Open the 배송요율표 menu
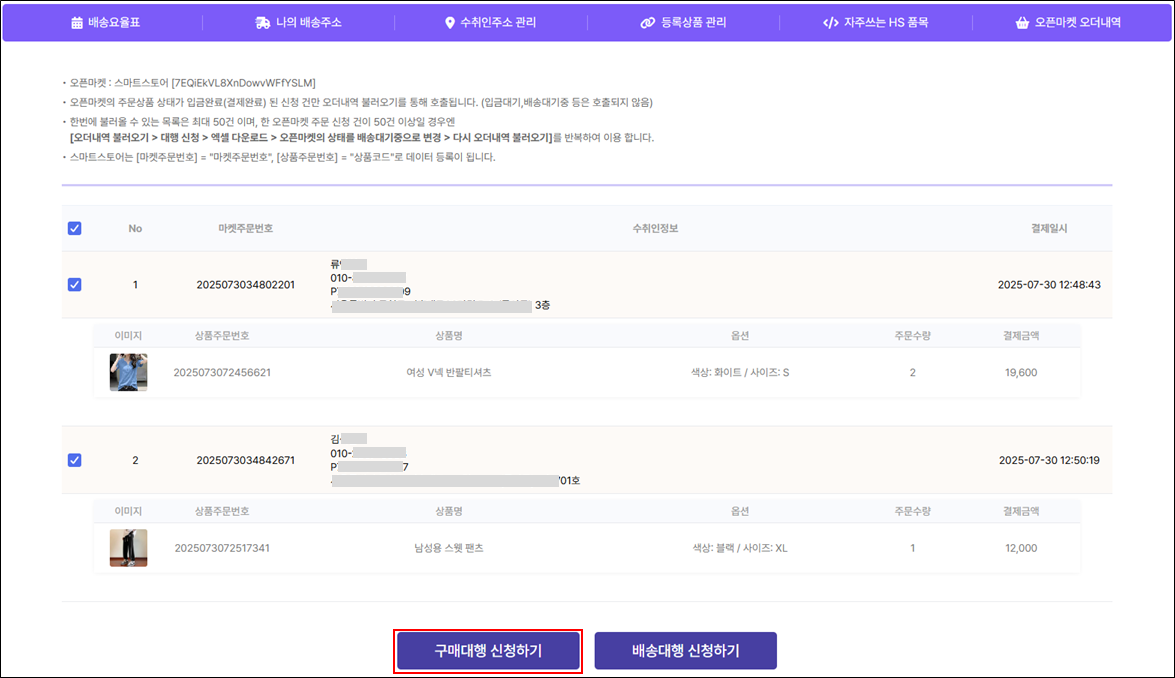This screenshot has width=1175, height=678. pos(114,22)
